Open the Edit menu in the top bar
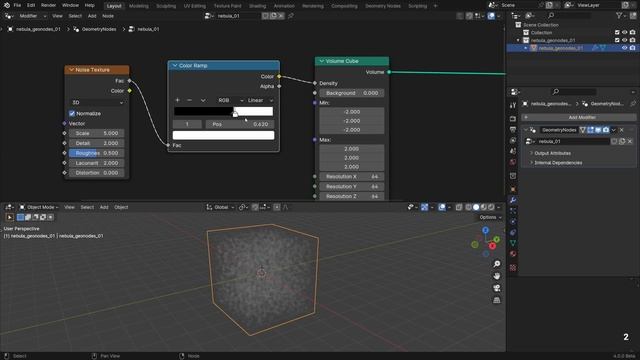 click(x=31, y=5)
